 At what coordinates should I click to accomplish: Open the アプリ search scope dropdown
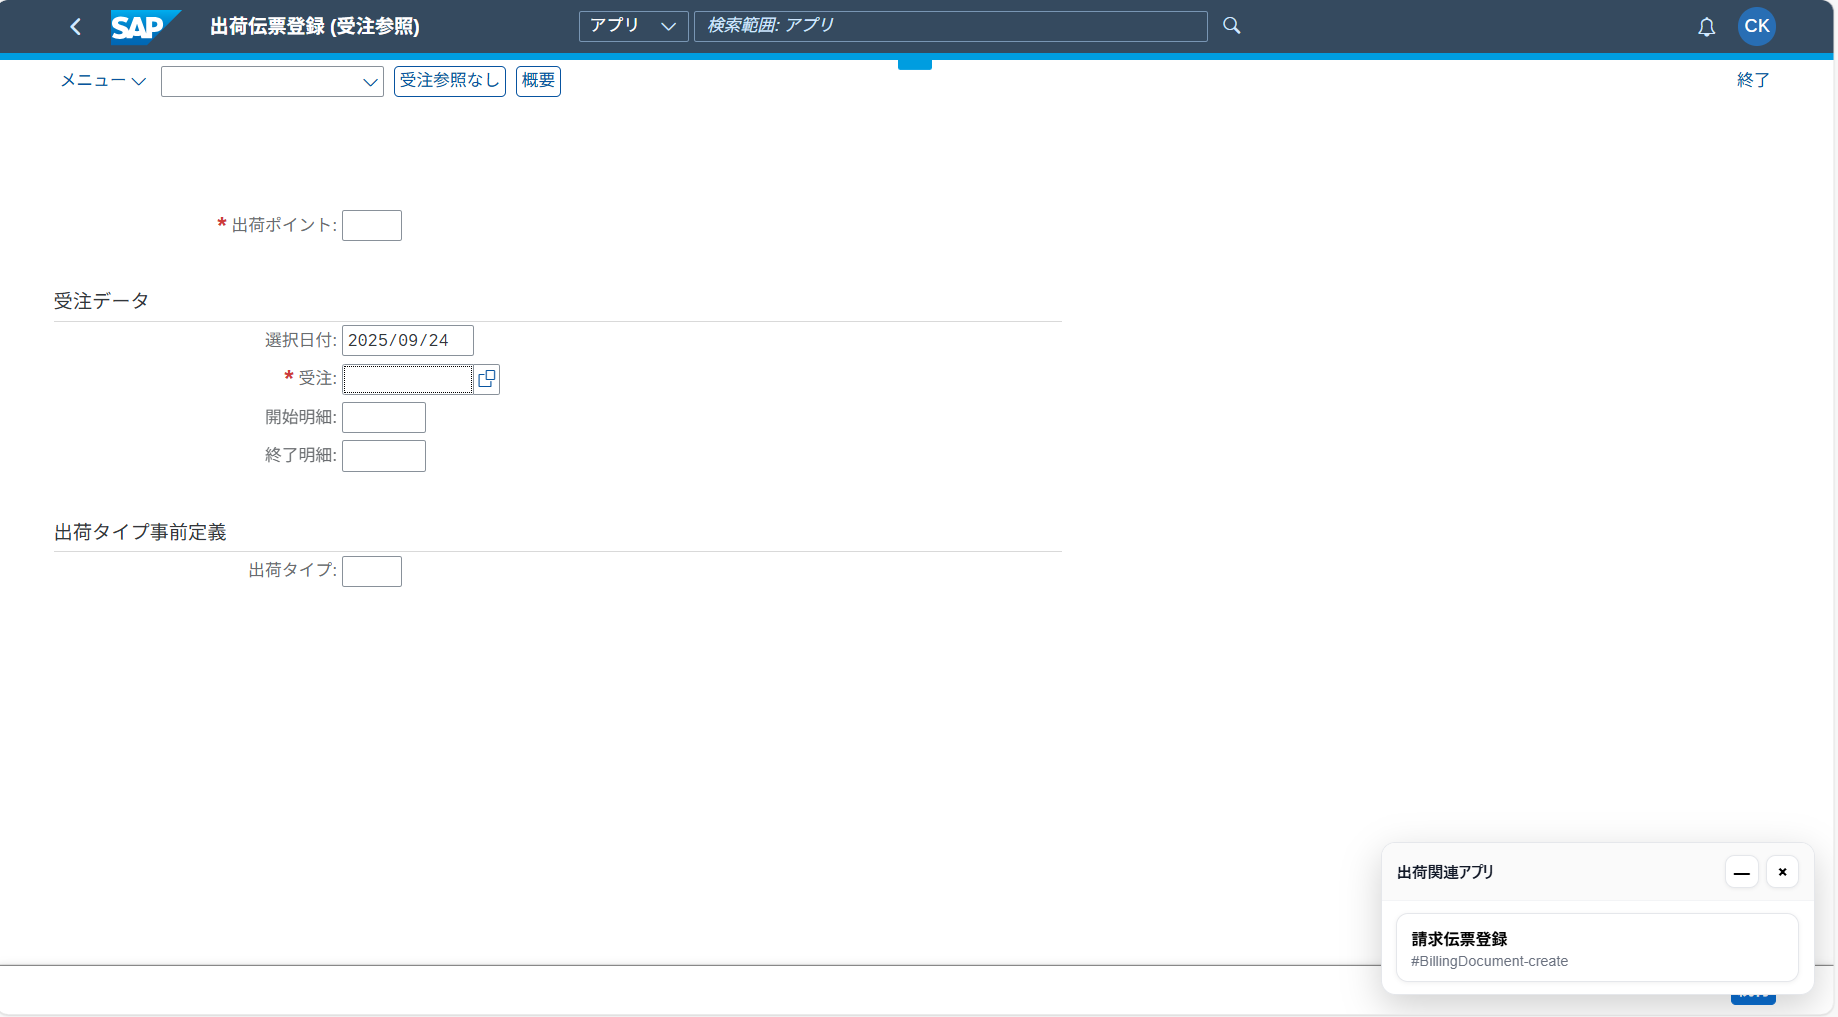633,26
